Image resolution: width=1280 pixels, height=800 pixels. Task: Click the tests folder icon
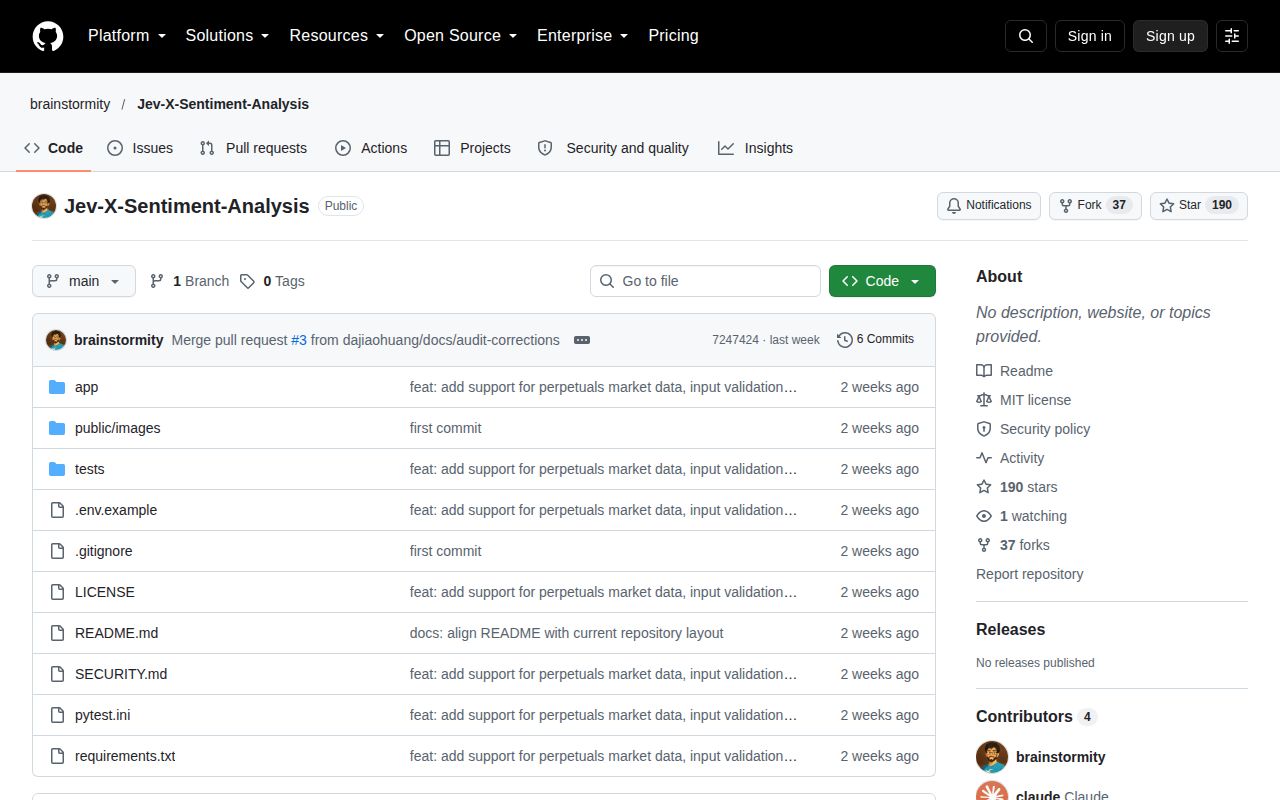57,469
